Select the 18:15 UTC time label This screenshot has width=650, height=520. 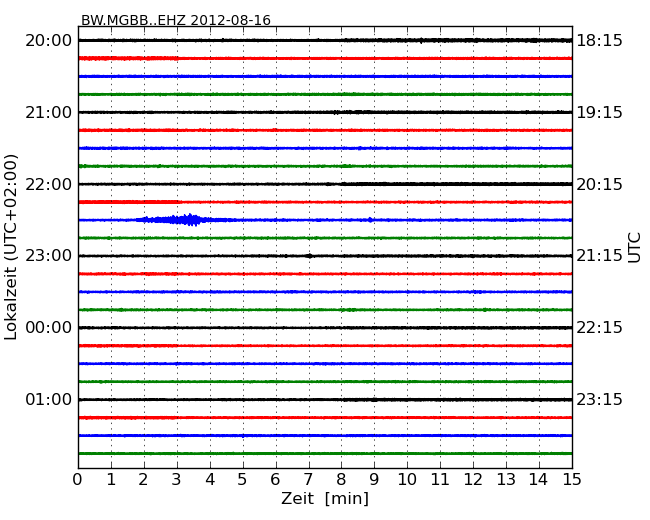click(599, 41)
